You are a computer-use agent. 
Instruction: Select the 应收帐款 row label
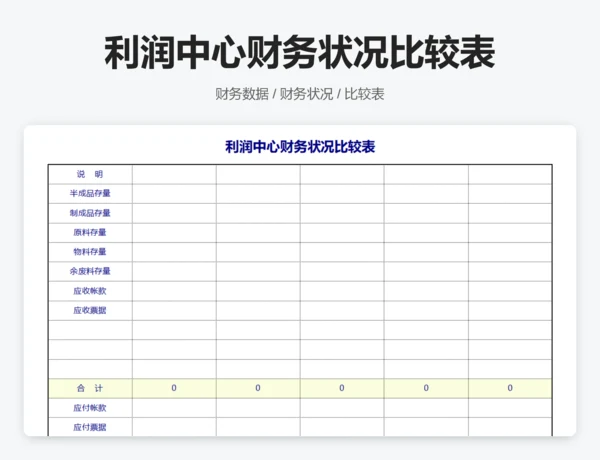click(90, 291)
